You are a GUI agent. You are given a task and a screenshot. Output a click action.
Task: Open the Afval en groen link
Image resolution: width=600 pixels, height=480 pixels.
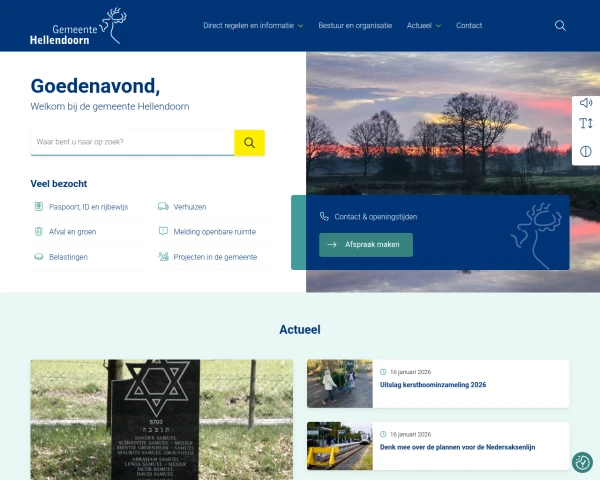point(72,232)
